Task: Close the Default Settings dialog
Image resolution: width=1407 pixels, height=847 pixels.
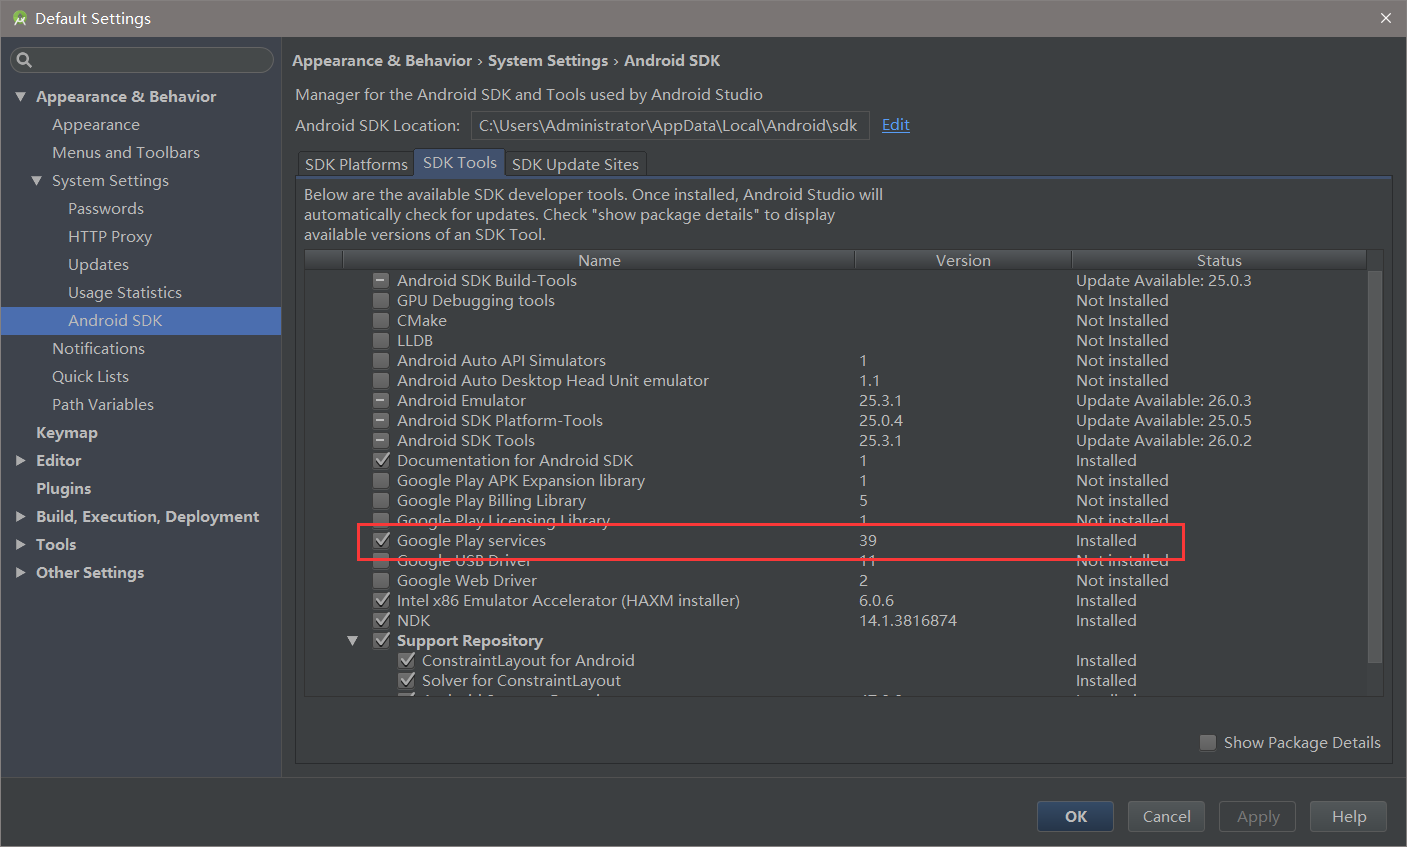Action: (x=1385, y=18)
